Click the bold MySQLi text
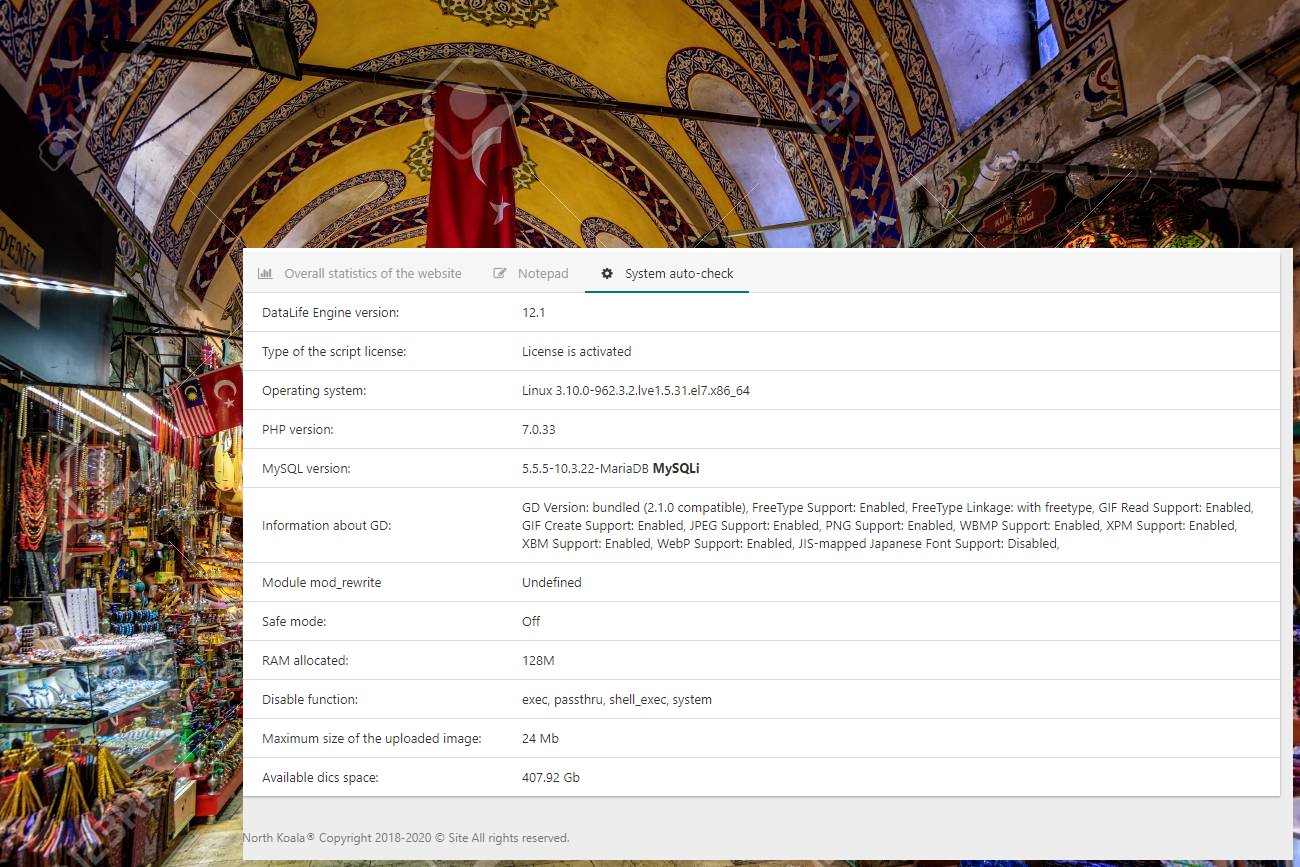This screenshot has height=867, width=1300. [676, 468]
